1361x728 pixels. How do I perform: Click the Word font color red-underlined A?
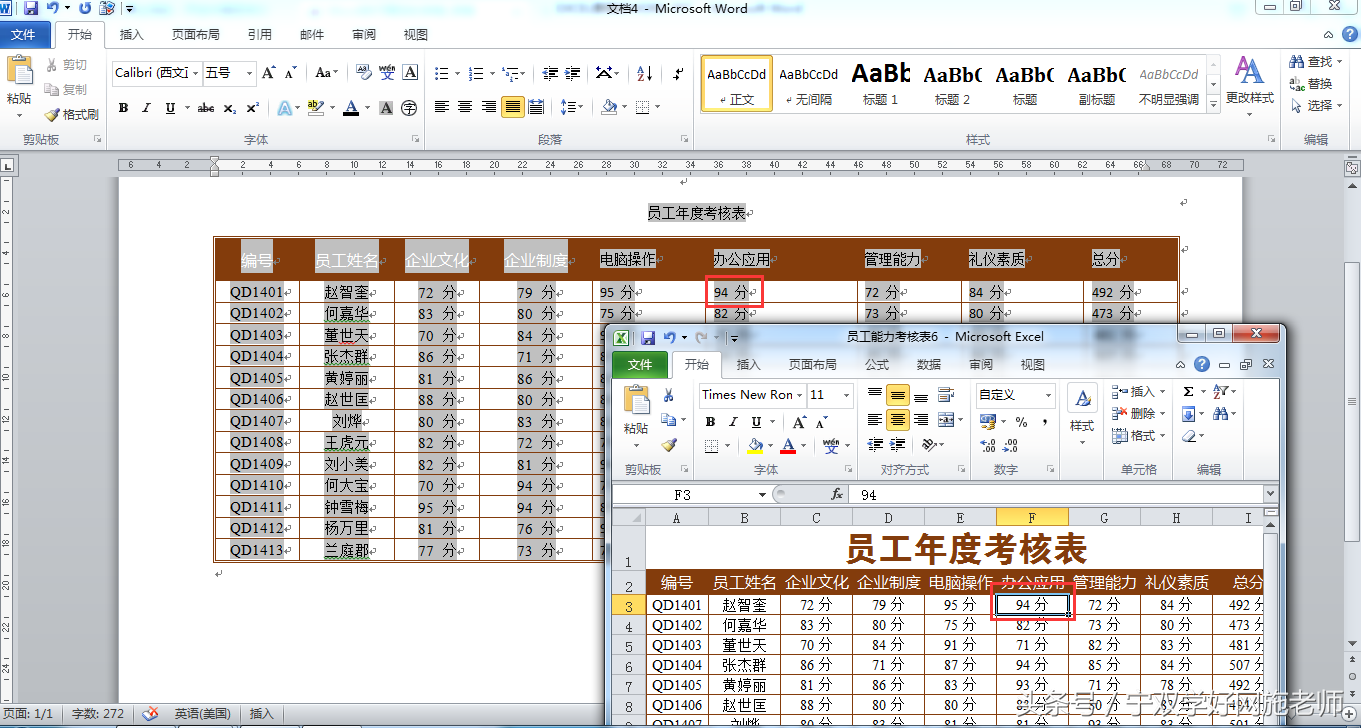coord(351,108)
